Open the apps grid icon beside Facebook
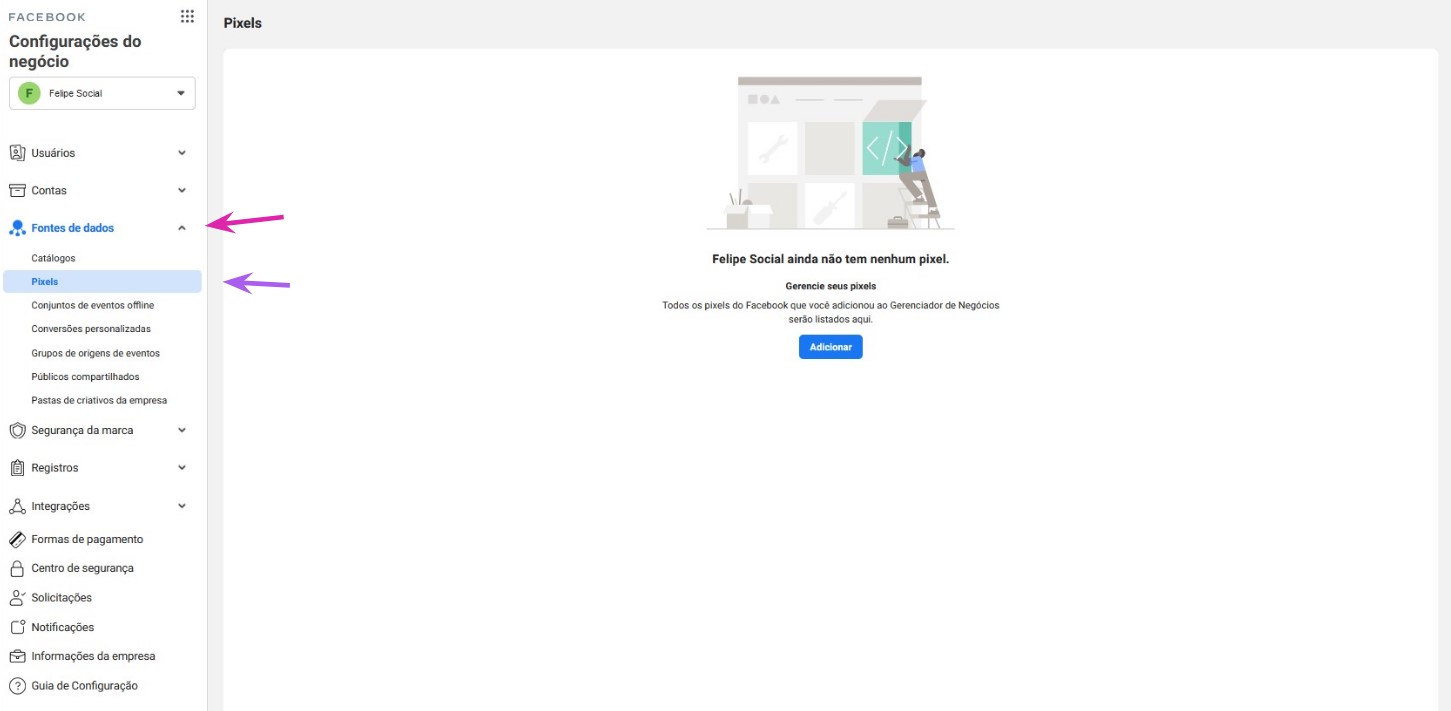The width and height of the screenshot is (1451, 711). (187, 16)
